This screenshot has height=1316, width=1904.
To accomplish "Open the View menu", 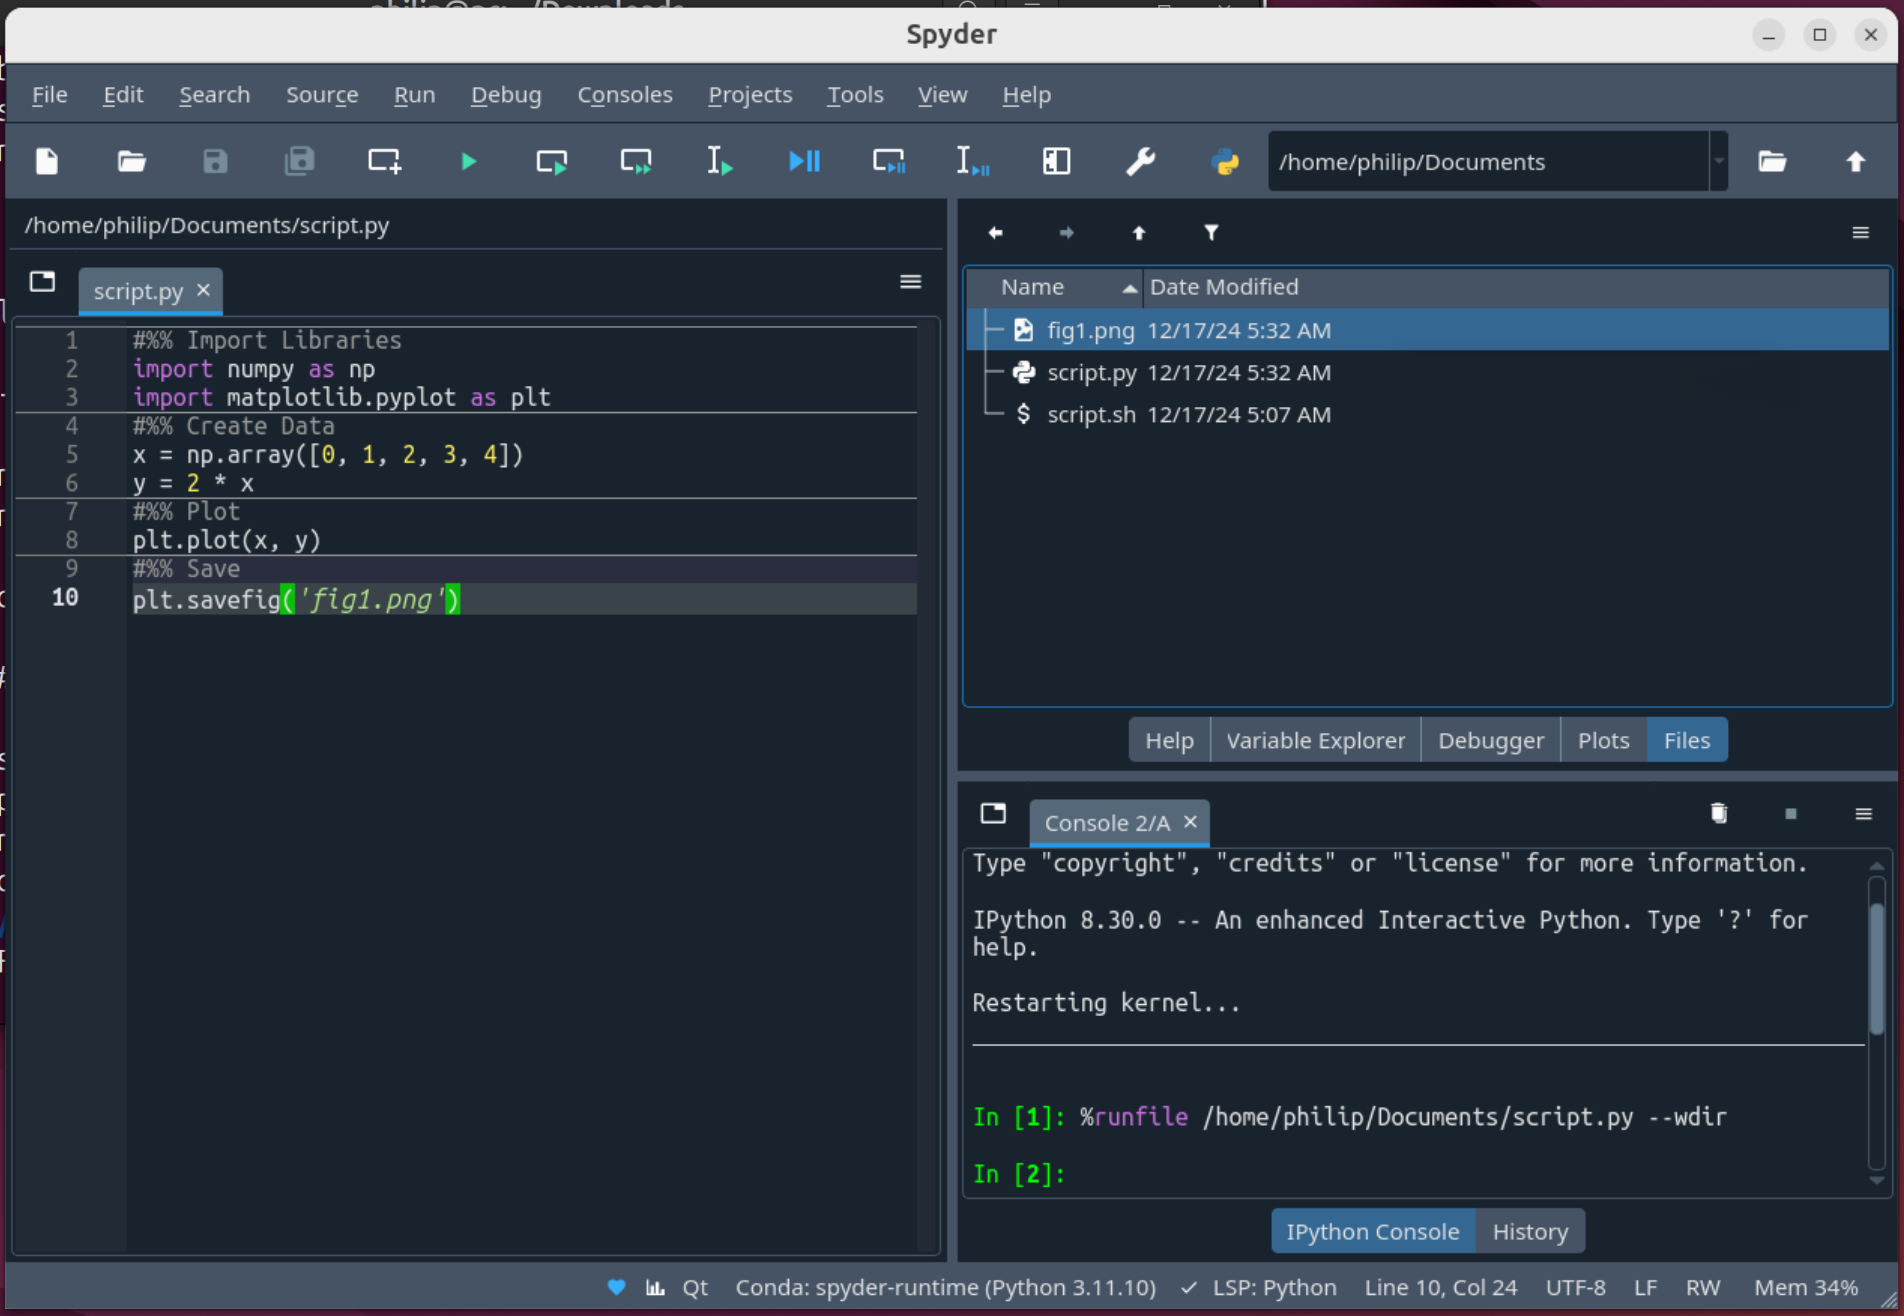I will (942, 95).
